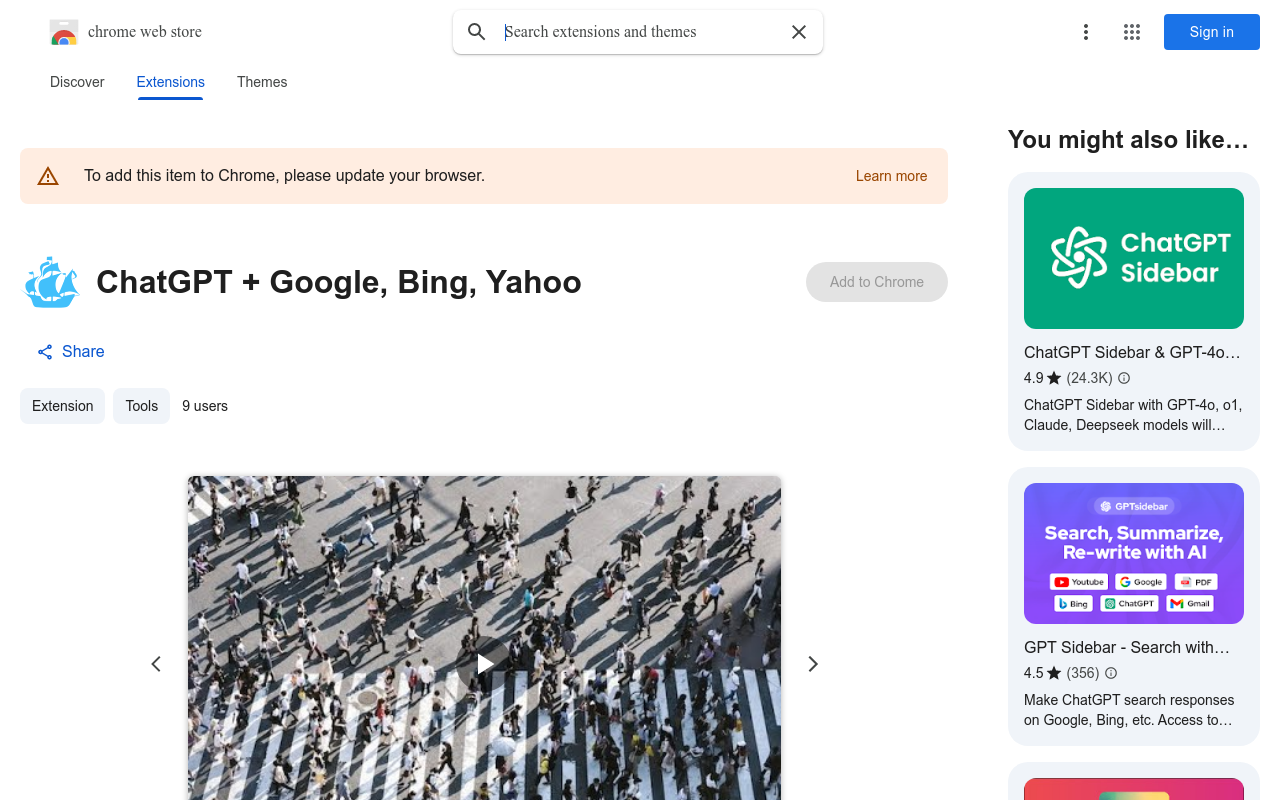Click the ChatGPT + Google extension ship logo
Image resolution: width=1280 pixels, height=800 pixels.
(51, 282)
